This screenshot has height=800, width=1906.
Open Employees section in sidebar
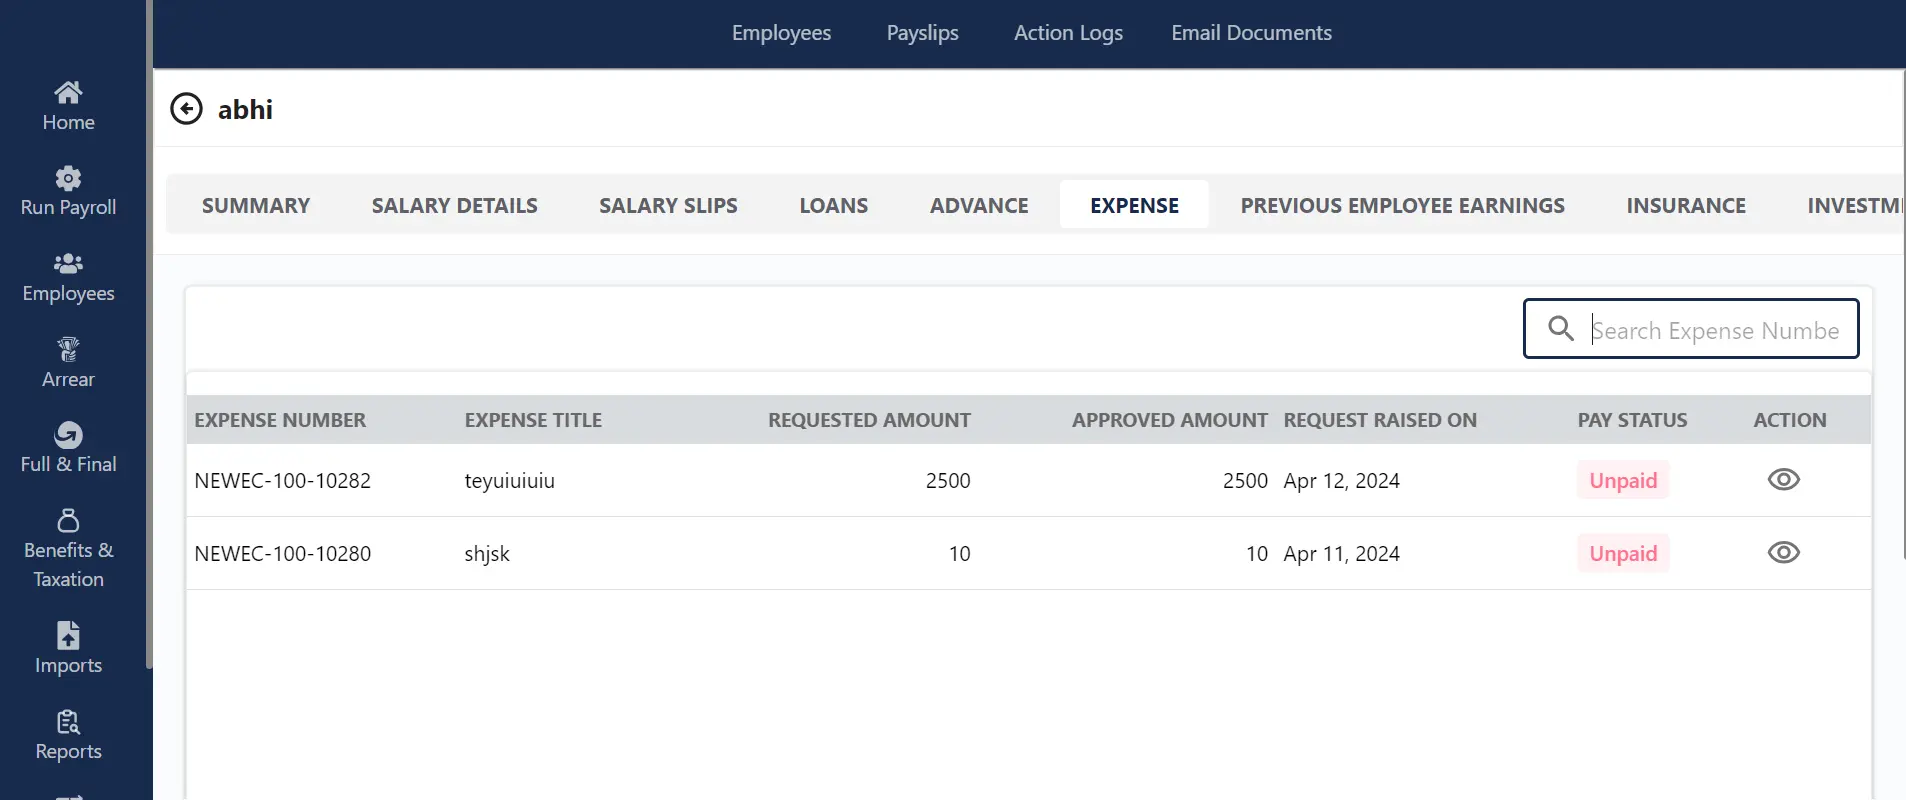point(68,278)
